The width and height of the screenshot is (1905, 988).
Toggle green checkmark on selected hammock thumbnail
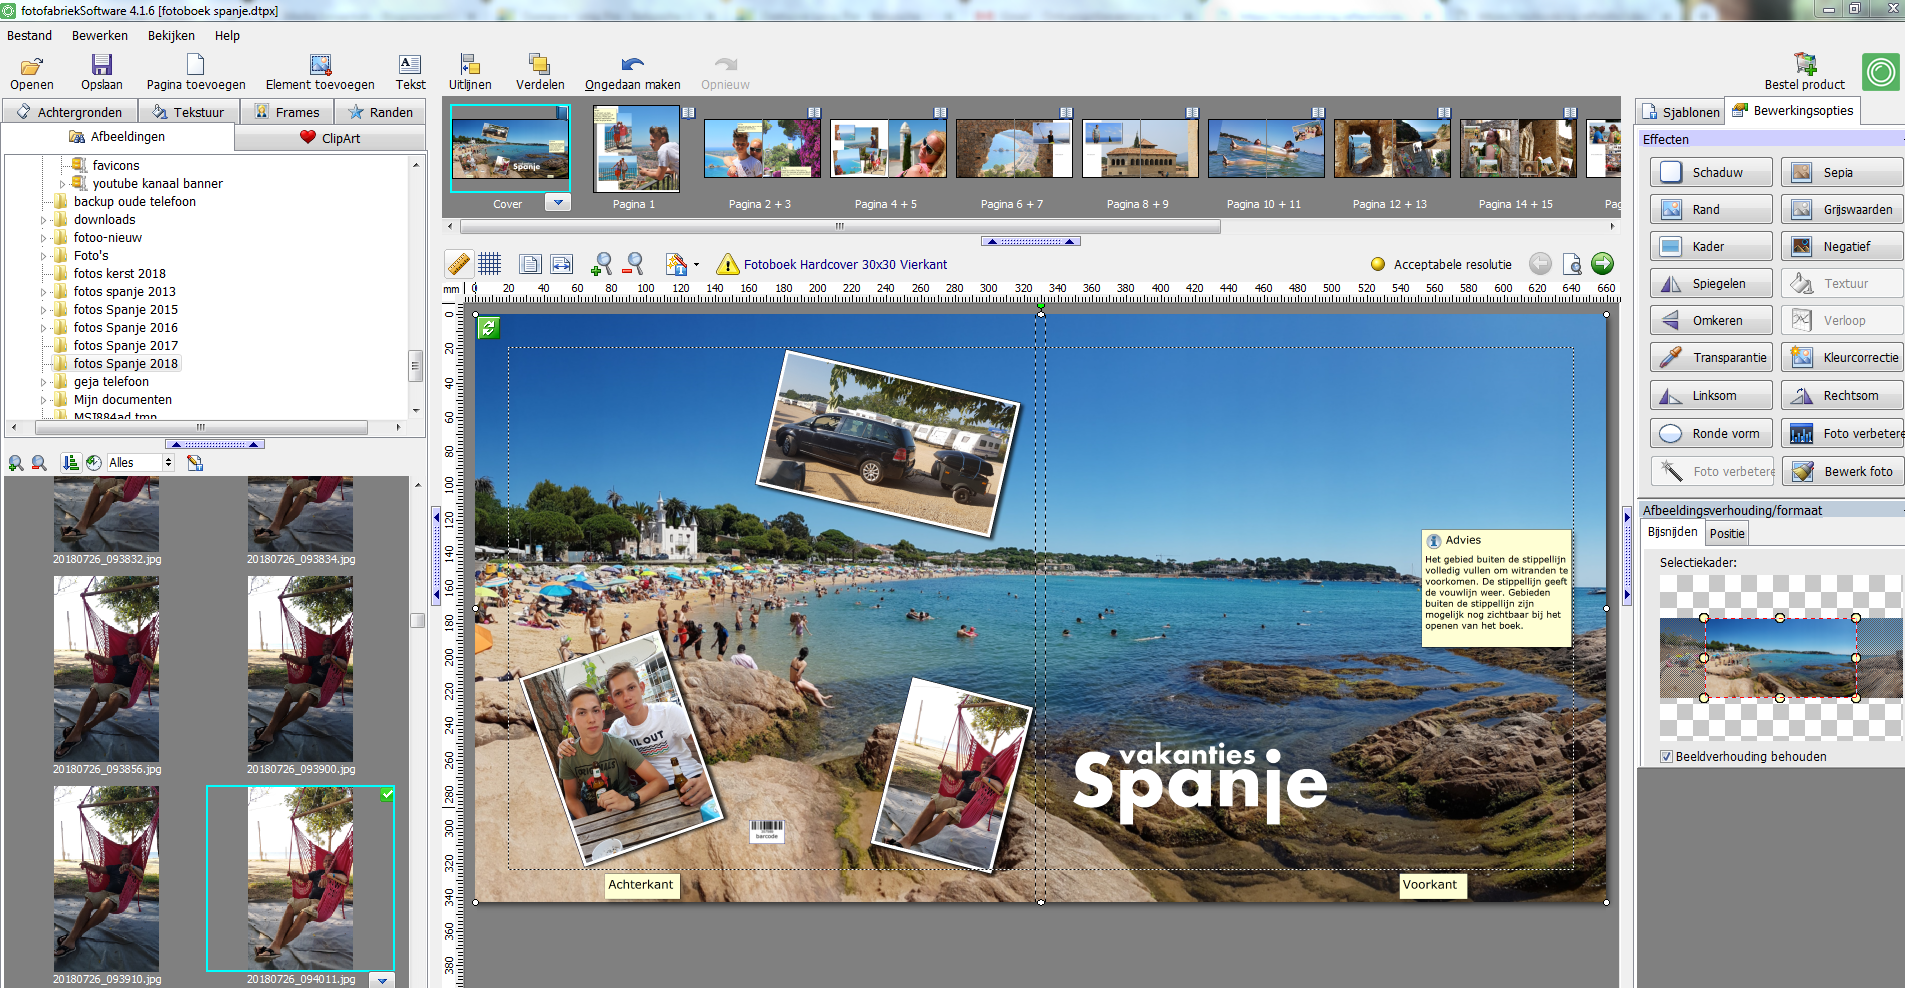pyautogui.click(x=387, y=794)
